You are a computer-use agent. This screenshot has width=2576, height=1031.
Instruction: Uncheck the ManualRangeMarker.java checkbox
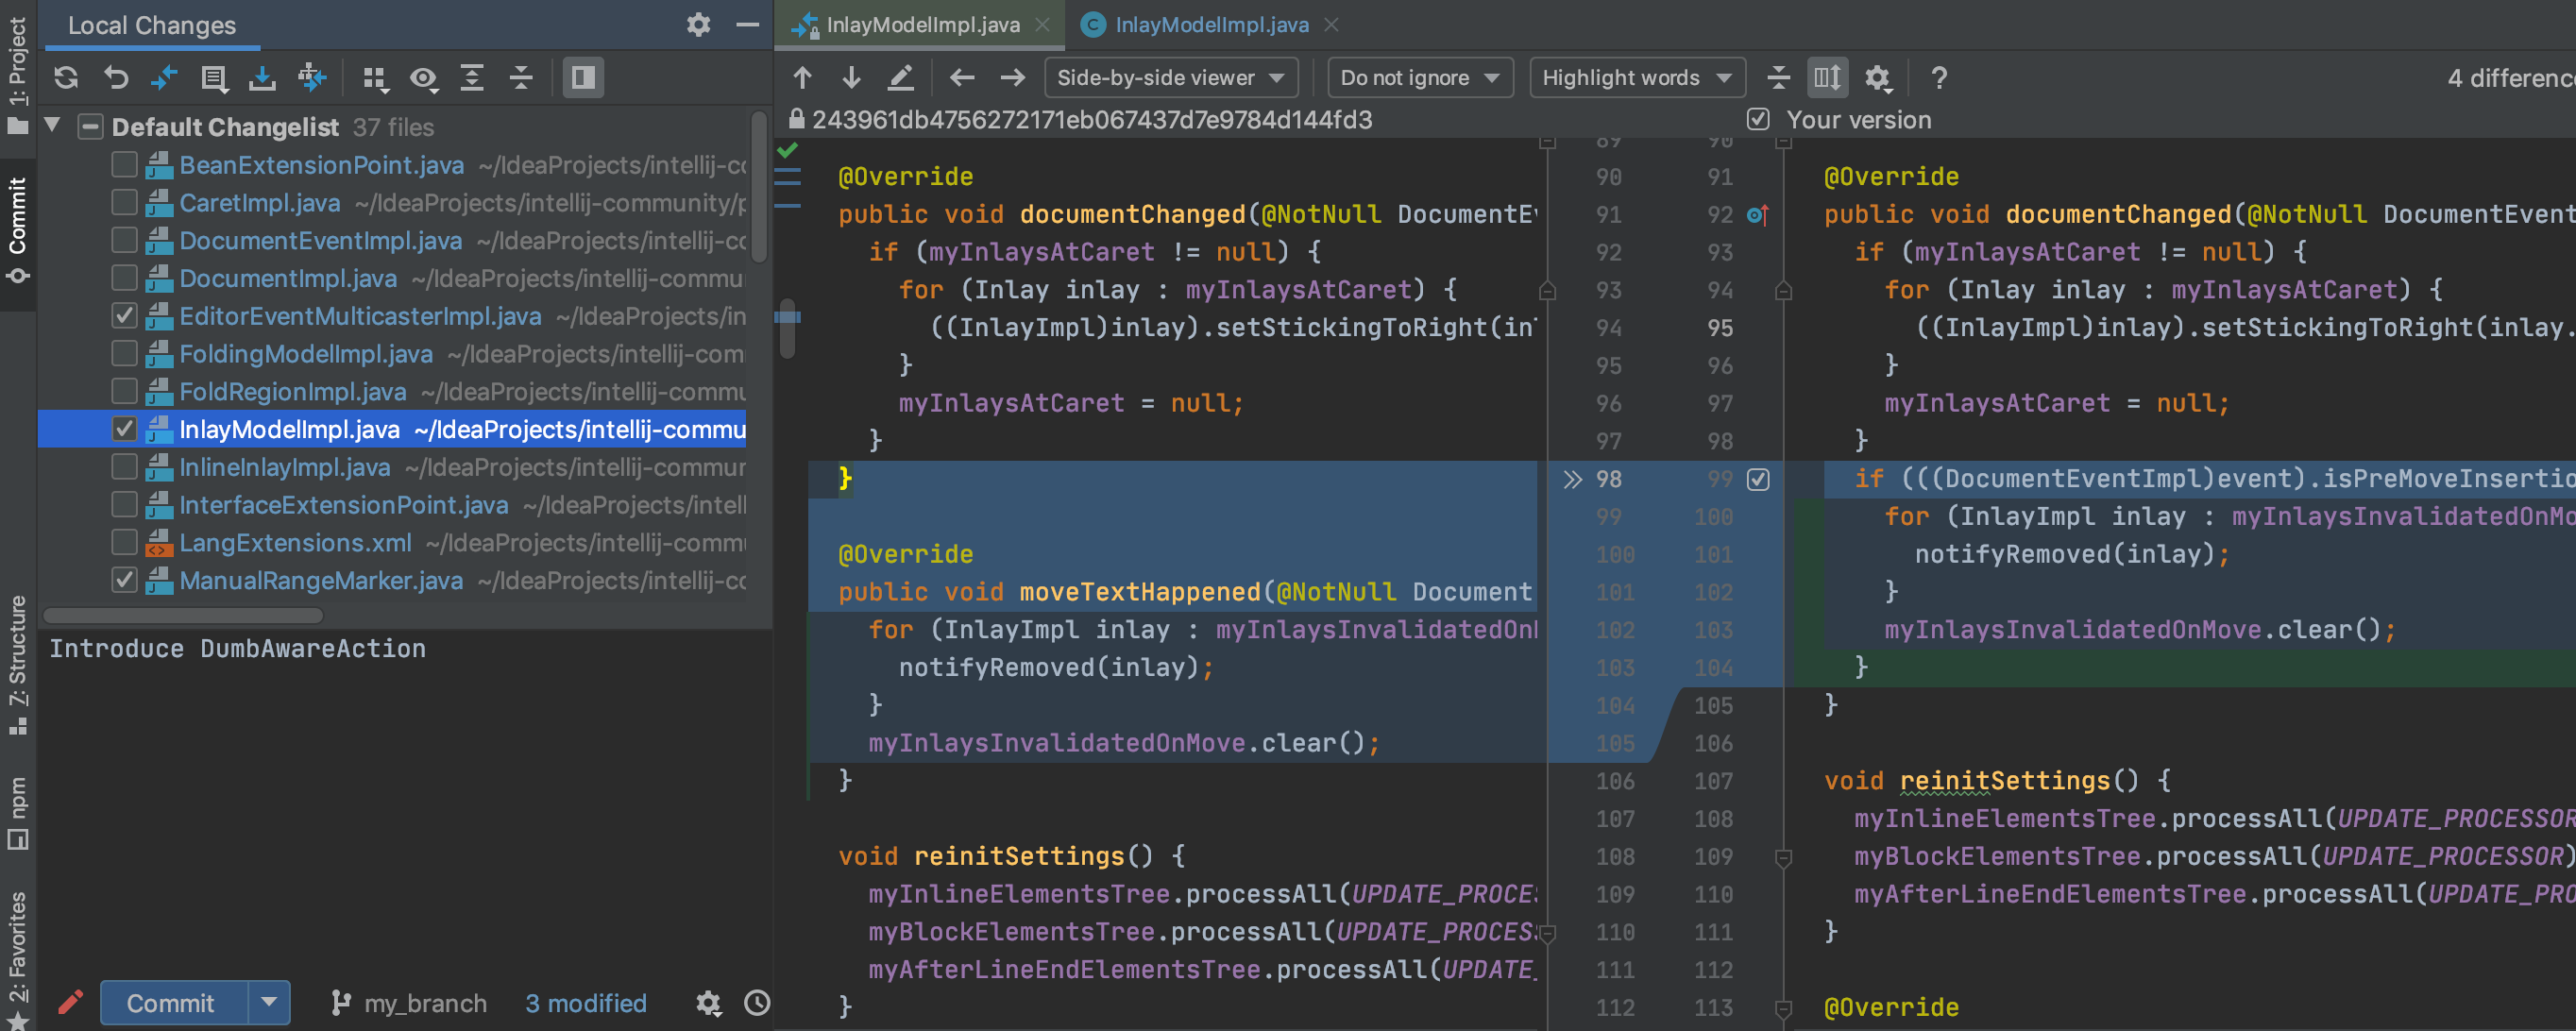click(x=124, y=580)
